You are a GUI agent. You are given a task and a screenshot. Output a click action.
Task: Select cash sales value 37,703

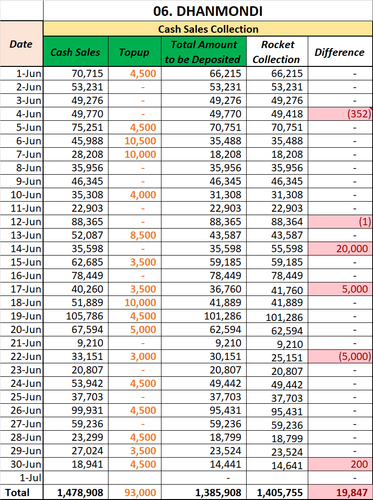(76, 397)
